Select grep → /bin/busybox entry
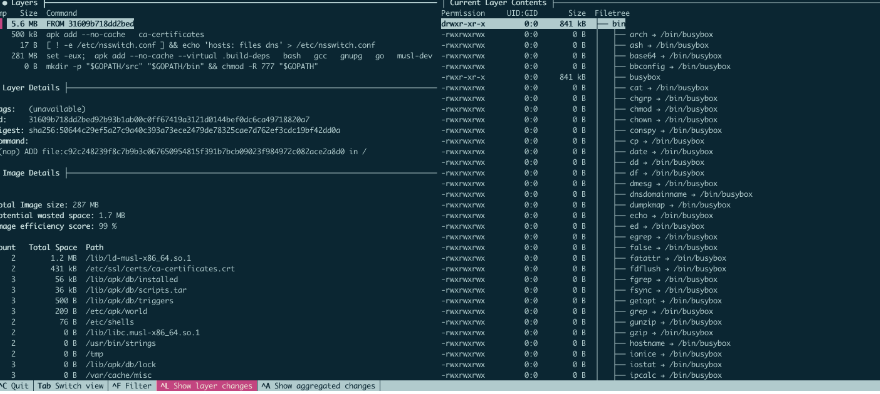The width and height of the screenshot is (880, 394). pos(671,311)
